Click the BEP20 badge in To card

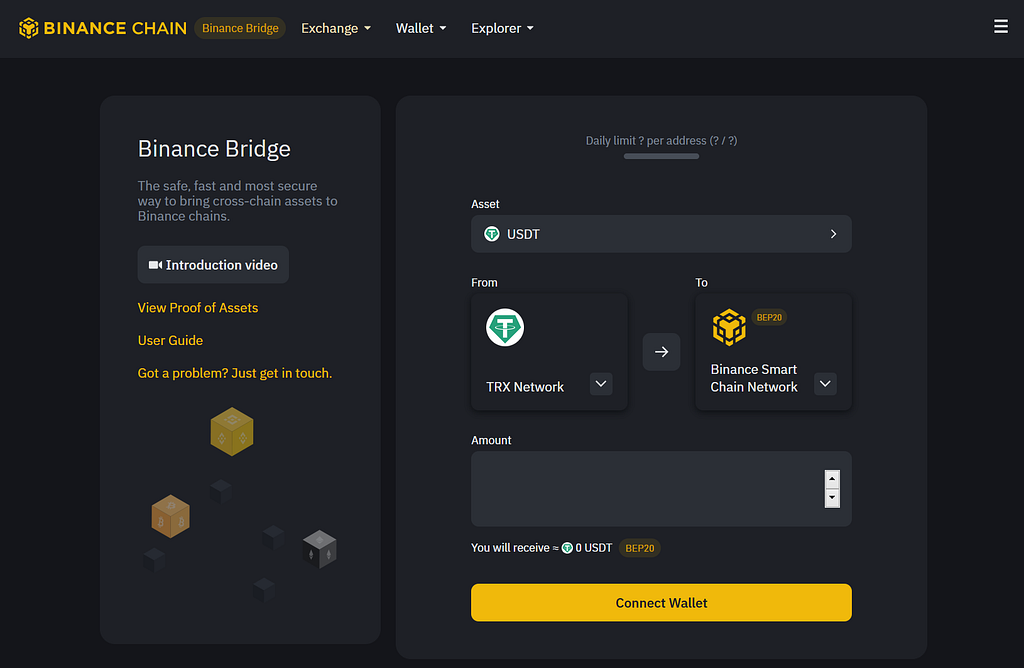(769, 317)
